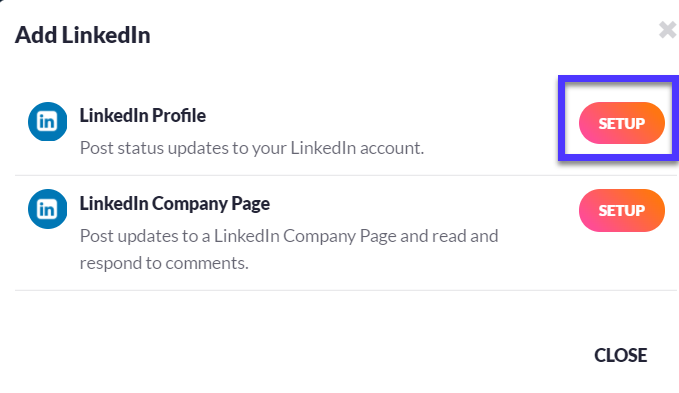
Task: Start setup of the highlighted LinkedIn Profile option
Action: (x=621, y=123)
